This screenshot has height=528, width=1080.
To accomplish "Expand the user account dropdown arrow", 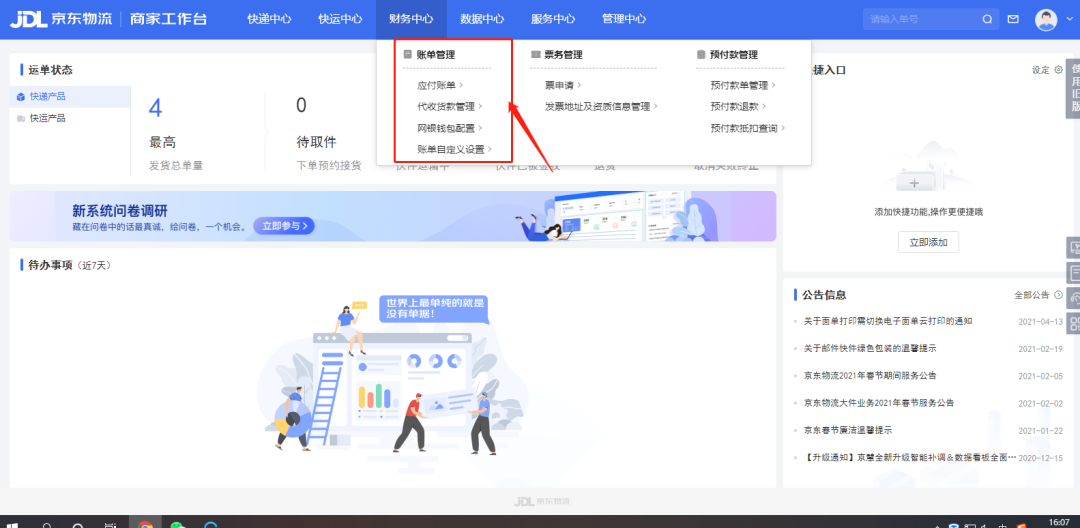I will point(1067,20).
